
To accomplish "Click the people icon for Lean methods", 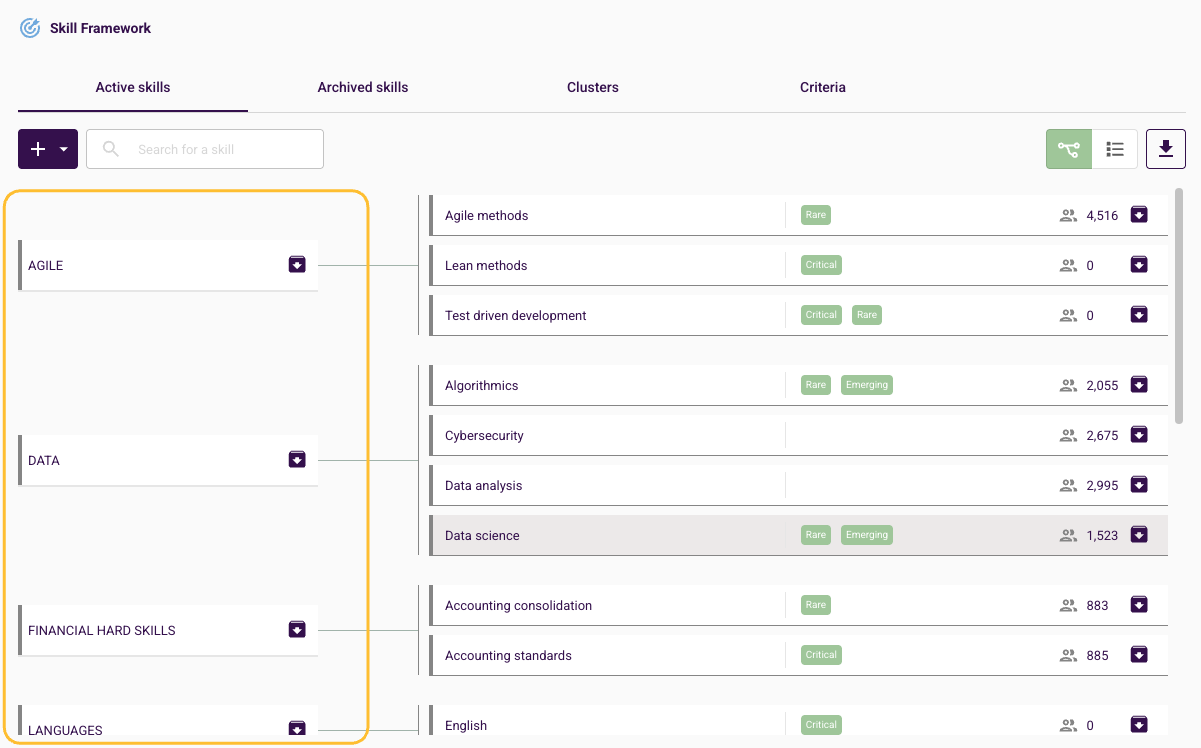I will pyautogui.click(x=1068, y=265).
